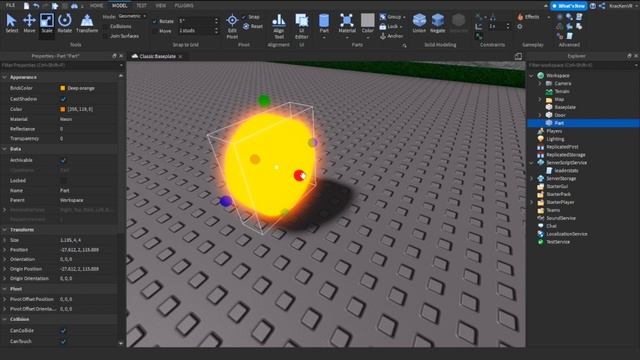
Task: Click the Material property value Neon
Action: coord(66,119)
